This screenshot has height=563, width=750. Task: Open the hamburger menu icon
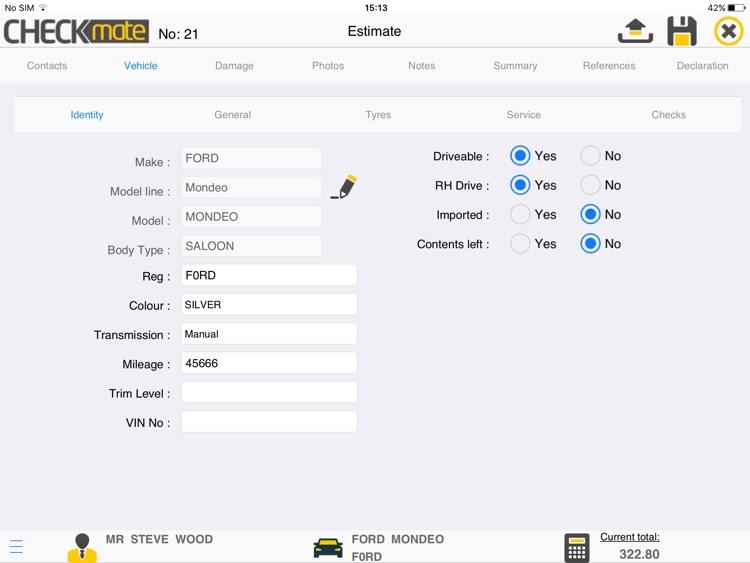(x=16, y=546)
